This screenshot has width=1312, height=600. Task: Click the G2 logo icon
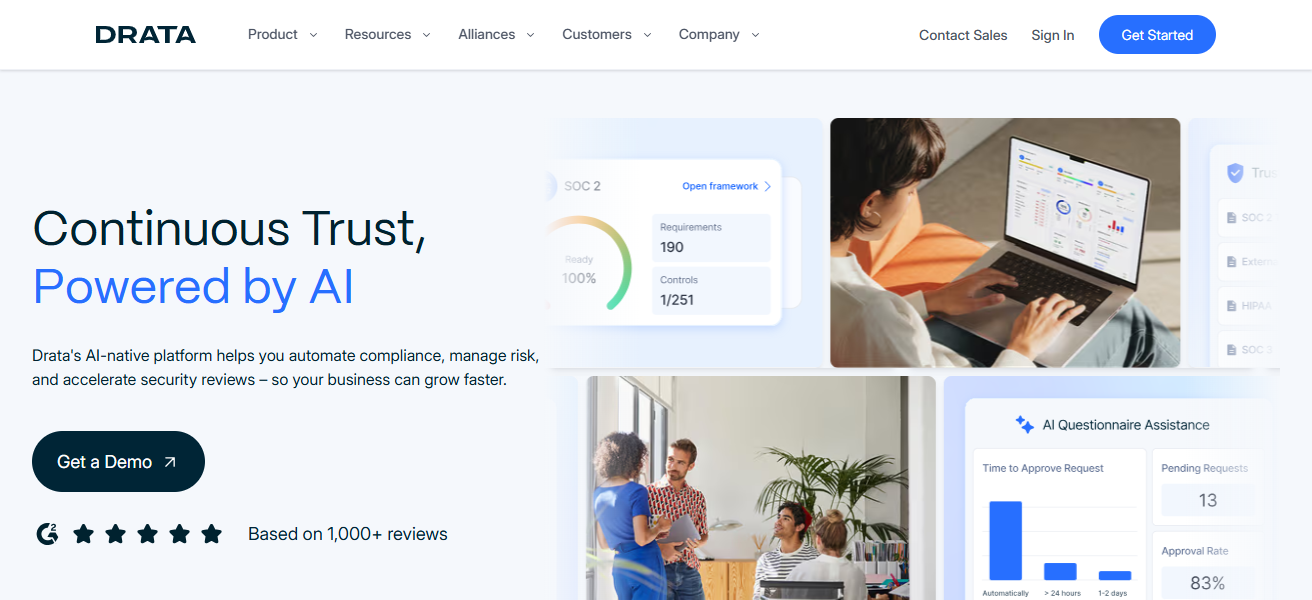tap(47, 534)
